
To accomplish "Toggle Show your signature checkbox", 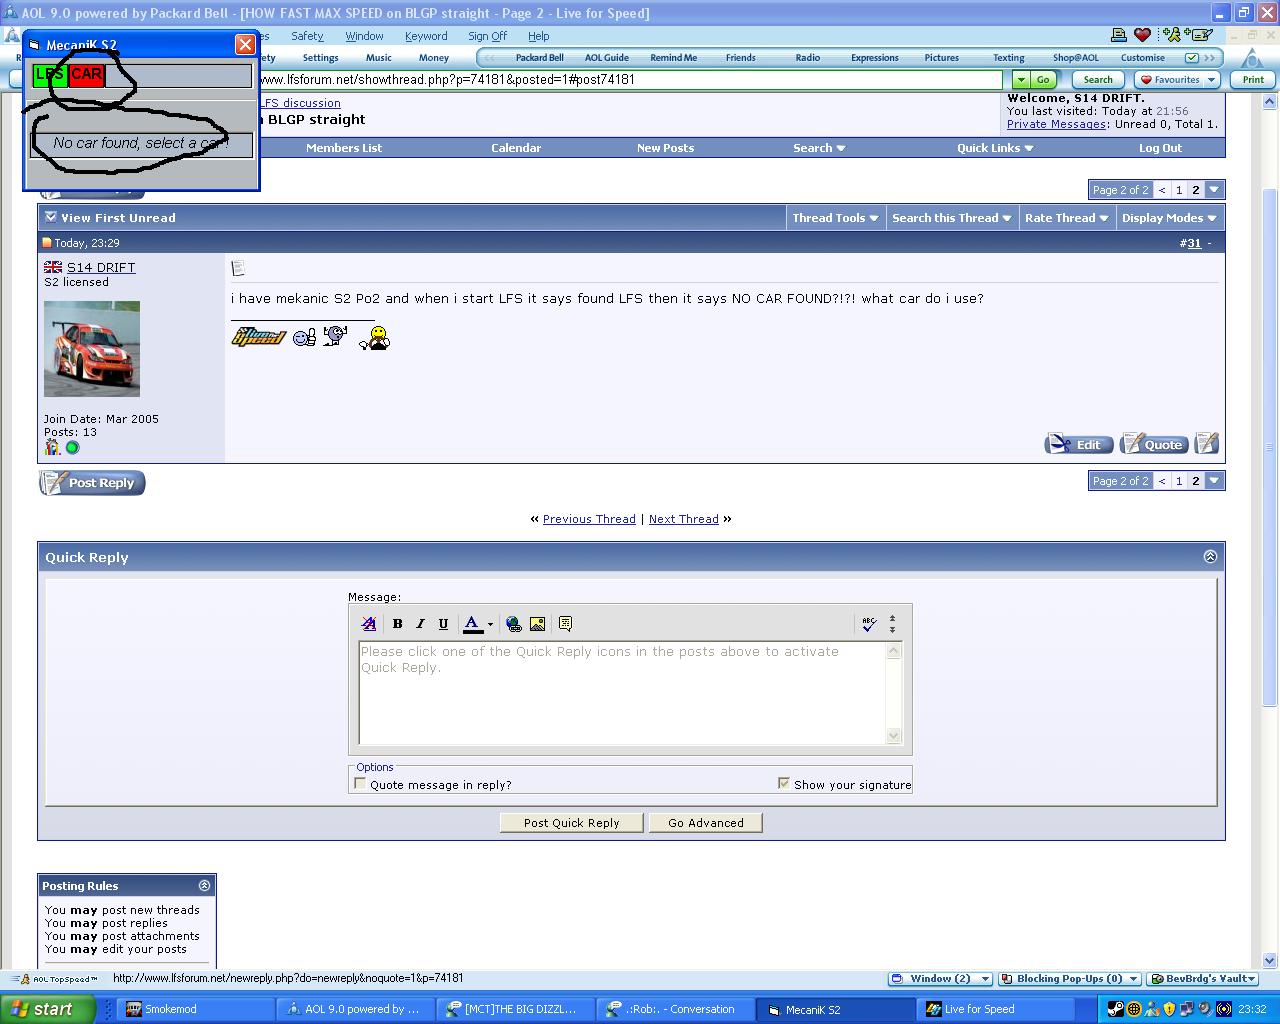I will [783, 784].
